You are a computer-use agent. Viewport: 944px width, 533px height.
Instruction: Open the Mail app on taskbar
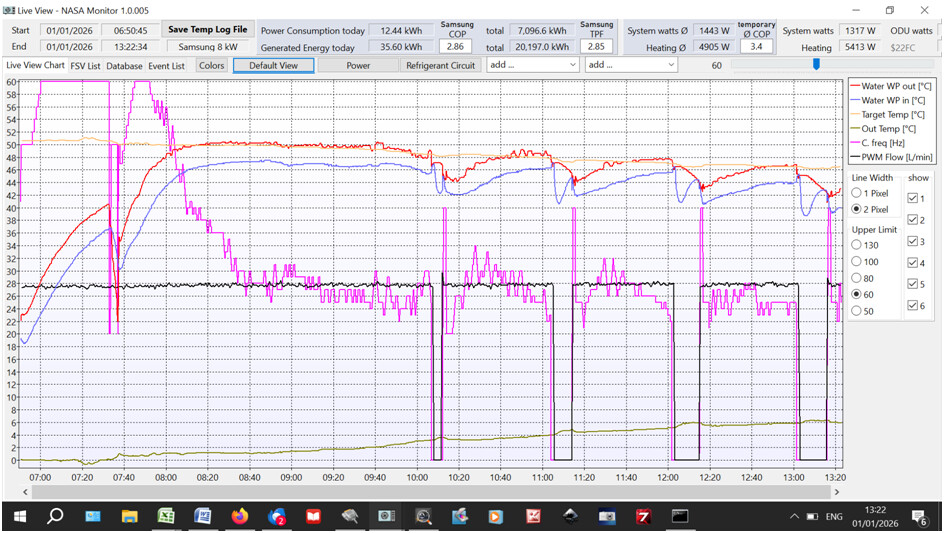tap(93, 516)
